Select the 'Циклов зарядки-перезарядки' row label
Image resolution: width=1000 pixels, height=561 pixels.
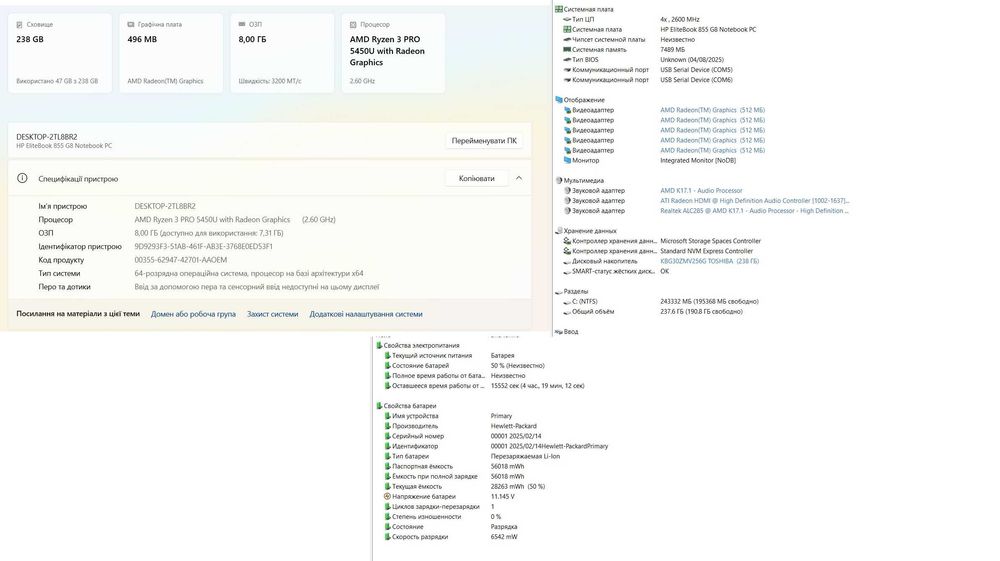tap(435, 507)
